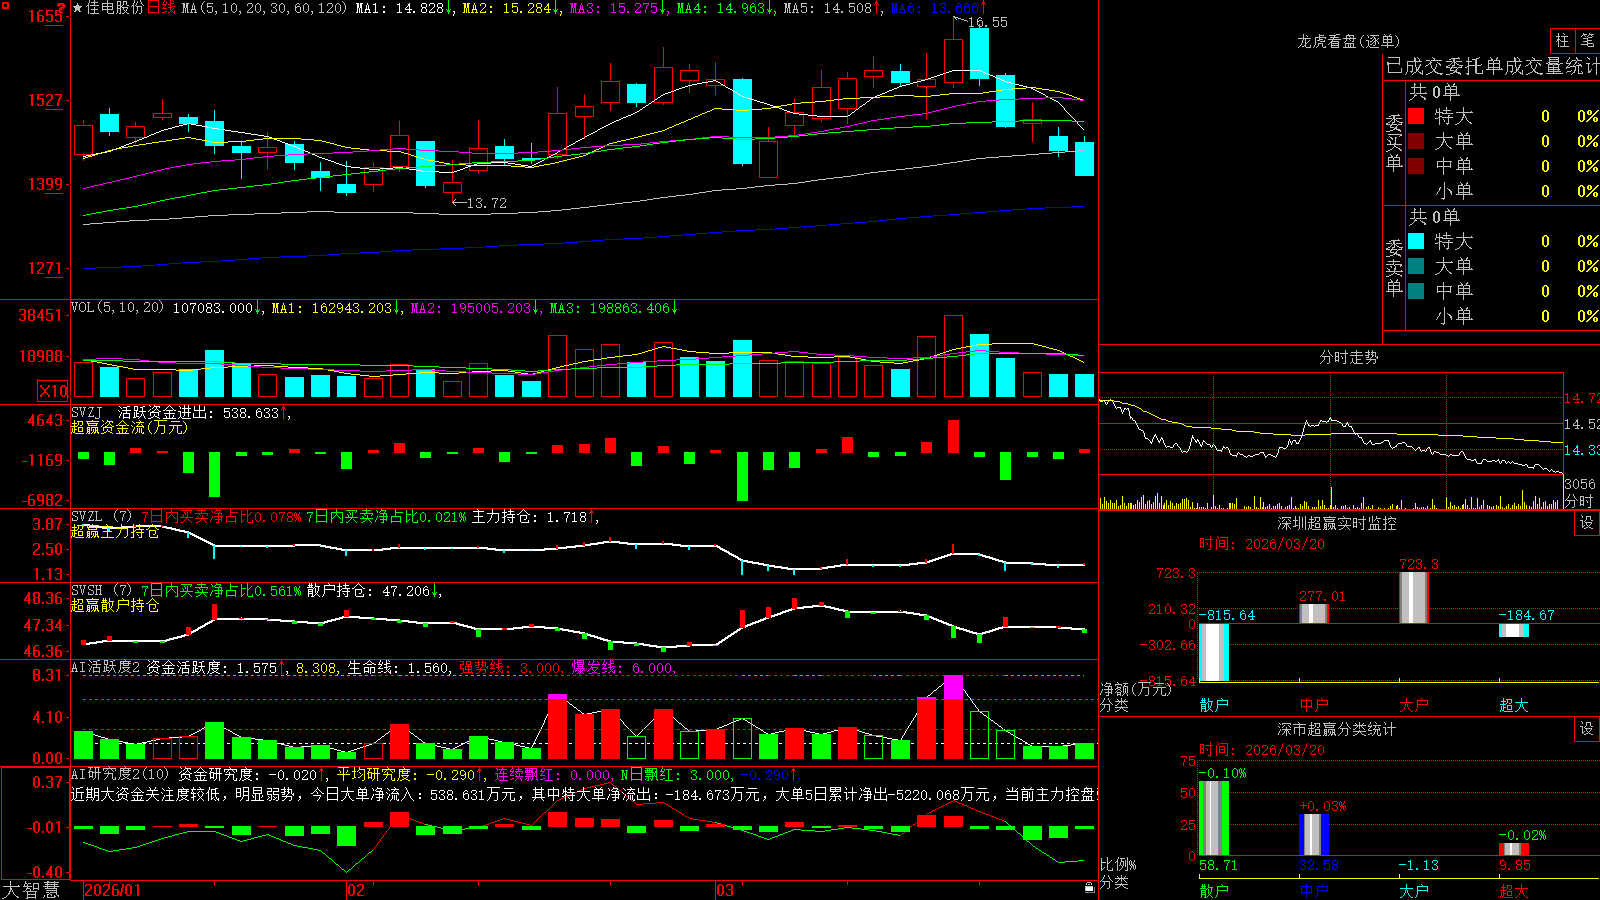Click the 爆发线: 6.000 label
The image size is (1600, 900).
click(622, 667)
